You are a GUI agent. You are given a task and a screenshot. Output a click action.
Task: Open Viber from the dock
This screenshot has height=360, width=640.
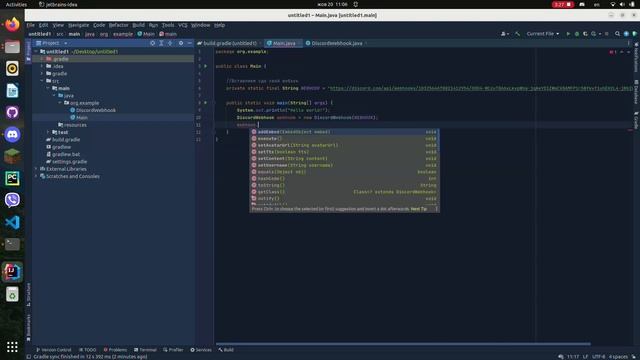tap(12, 200)
